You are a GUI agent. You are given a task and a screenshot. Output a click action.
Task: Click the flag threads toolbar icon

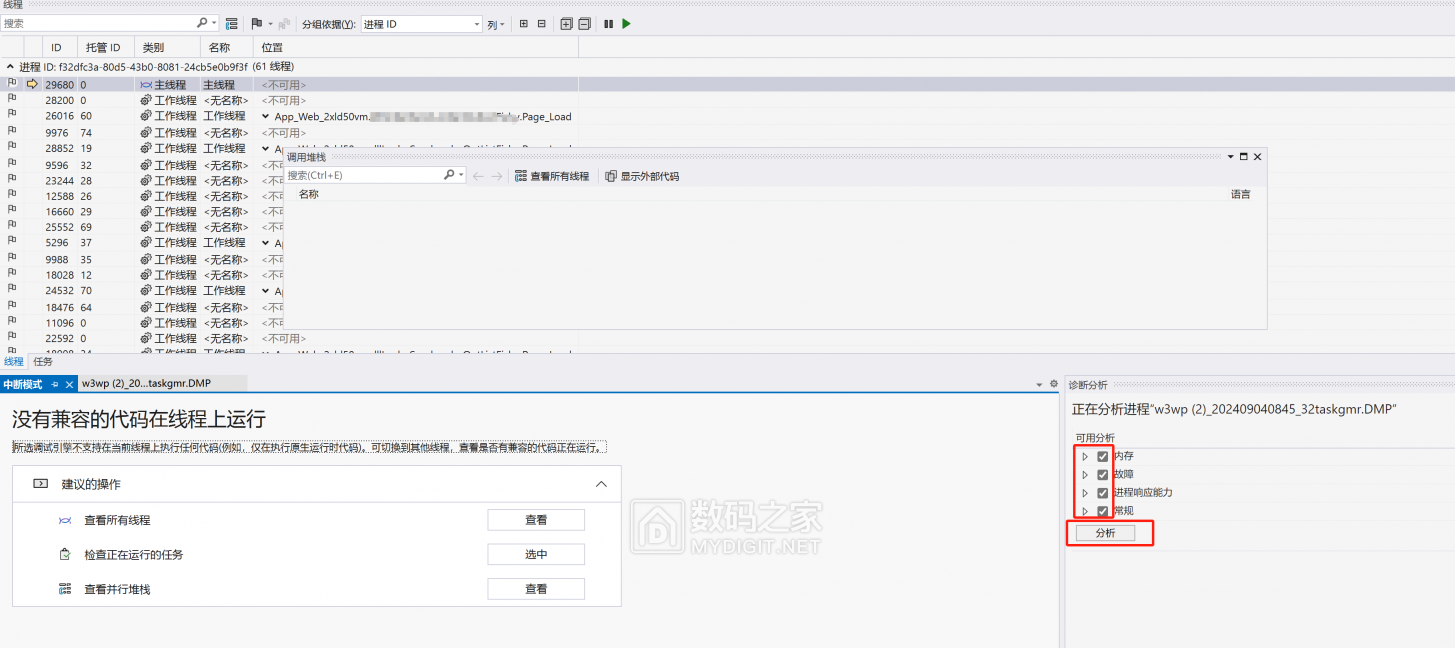[x=256, y=23]
